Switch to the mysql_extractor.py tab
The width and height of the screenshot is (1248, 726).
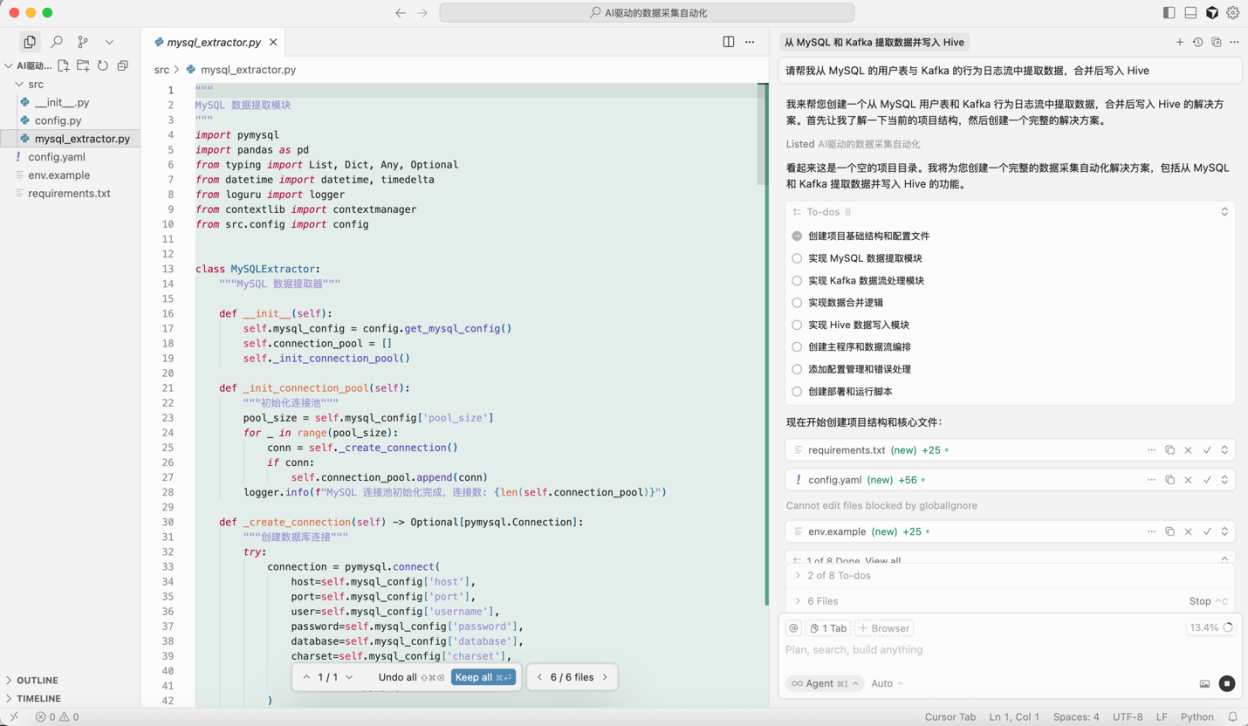coord(213,42)
